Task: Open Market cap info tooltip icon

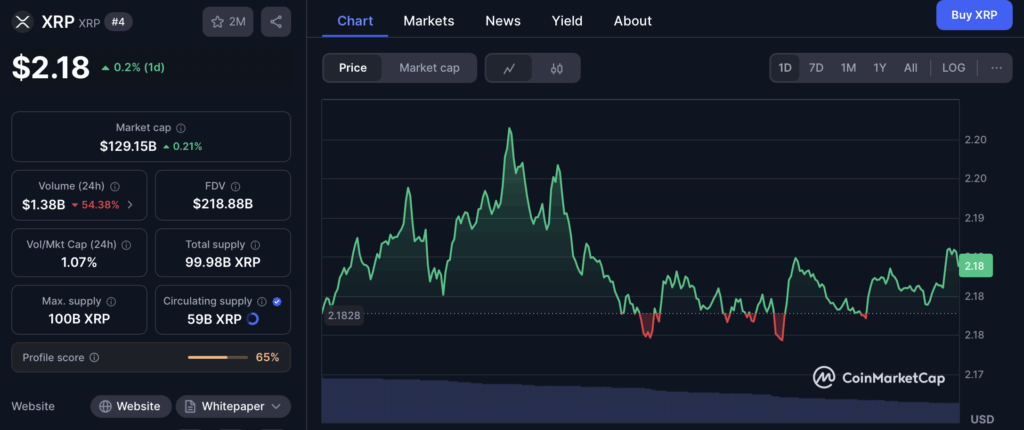Action: point(181,128)
